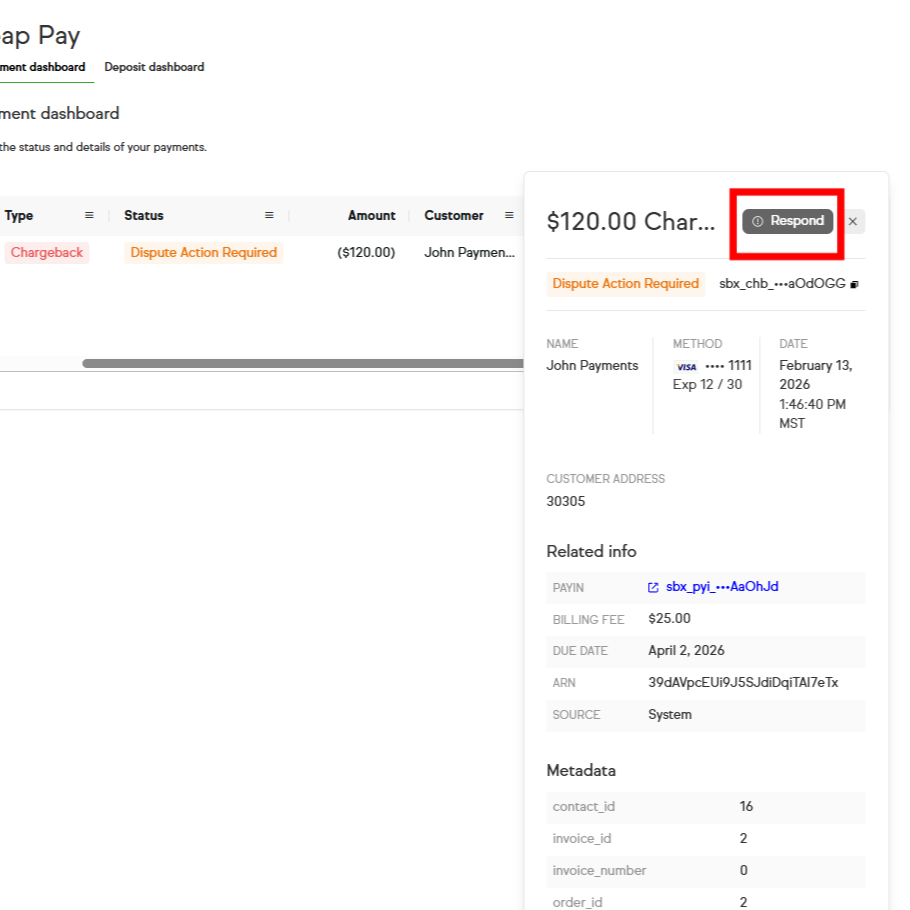Open the Customer column menu icon

[509, 216]
